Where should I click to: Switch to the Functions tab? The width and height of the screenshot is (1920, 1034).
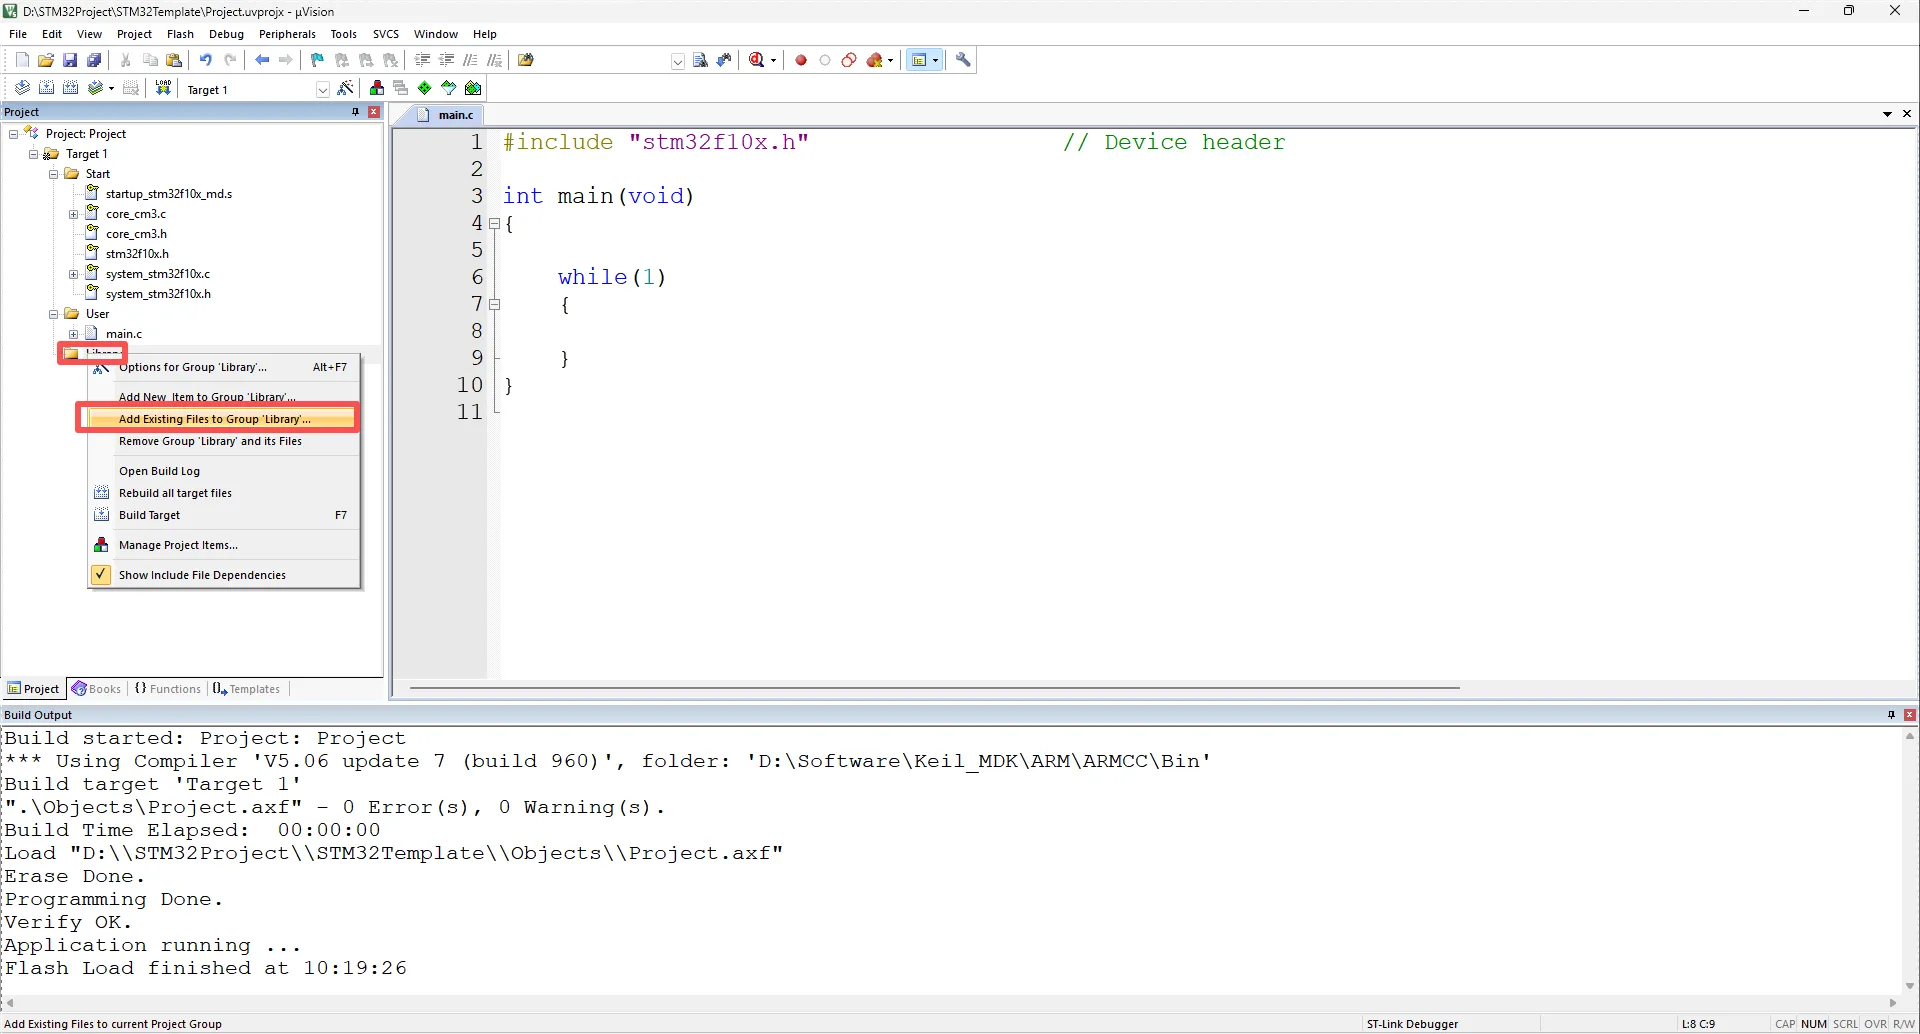(x=169, y=689)
